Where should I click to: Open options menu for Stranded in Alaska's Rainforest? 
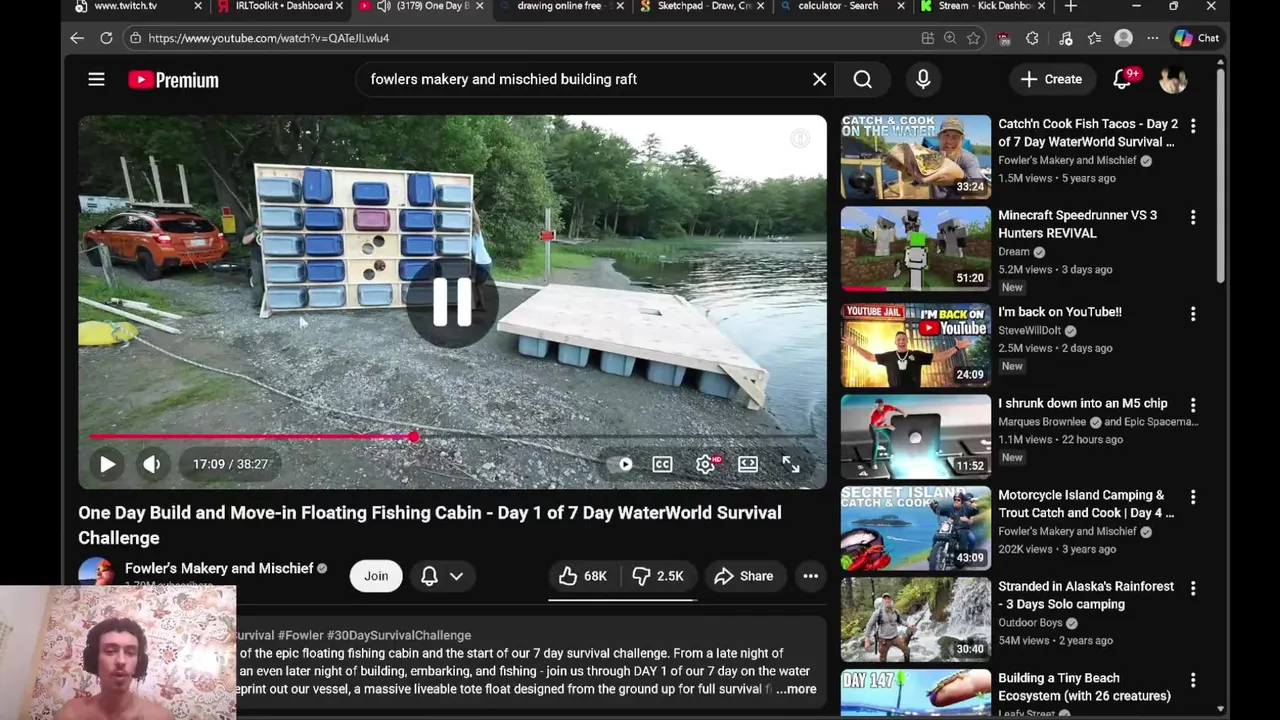pyautogui.click(x=1193, y=588)
